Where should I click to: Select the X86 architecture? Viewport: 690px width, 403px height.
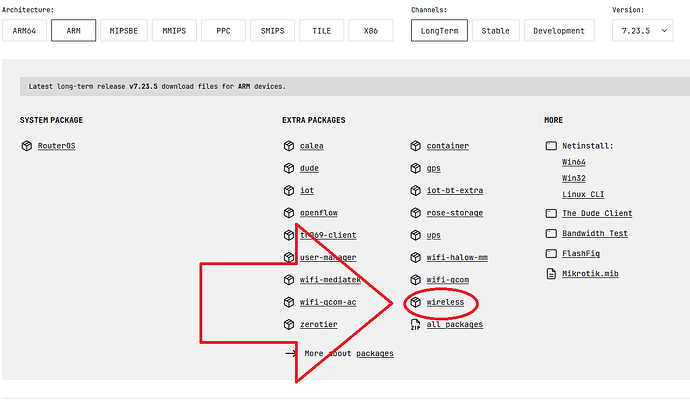[x=371, y=31]
